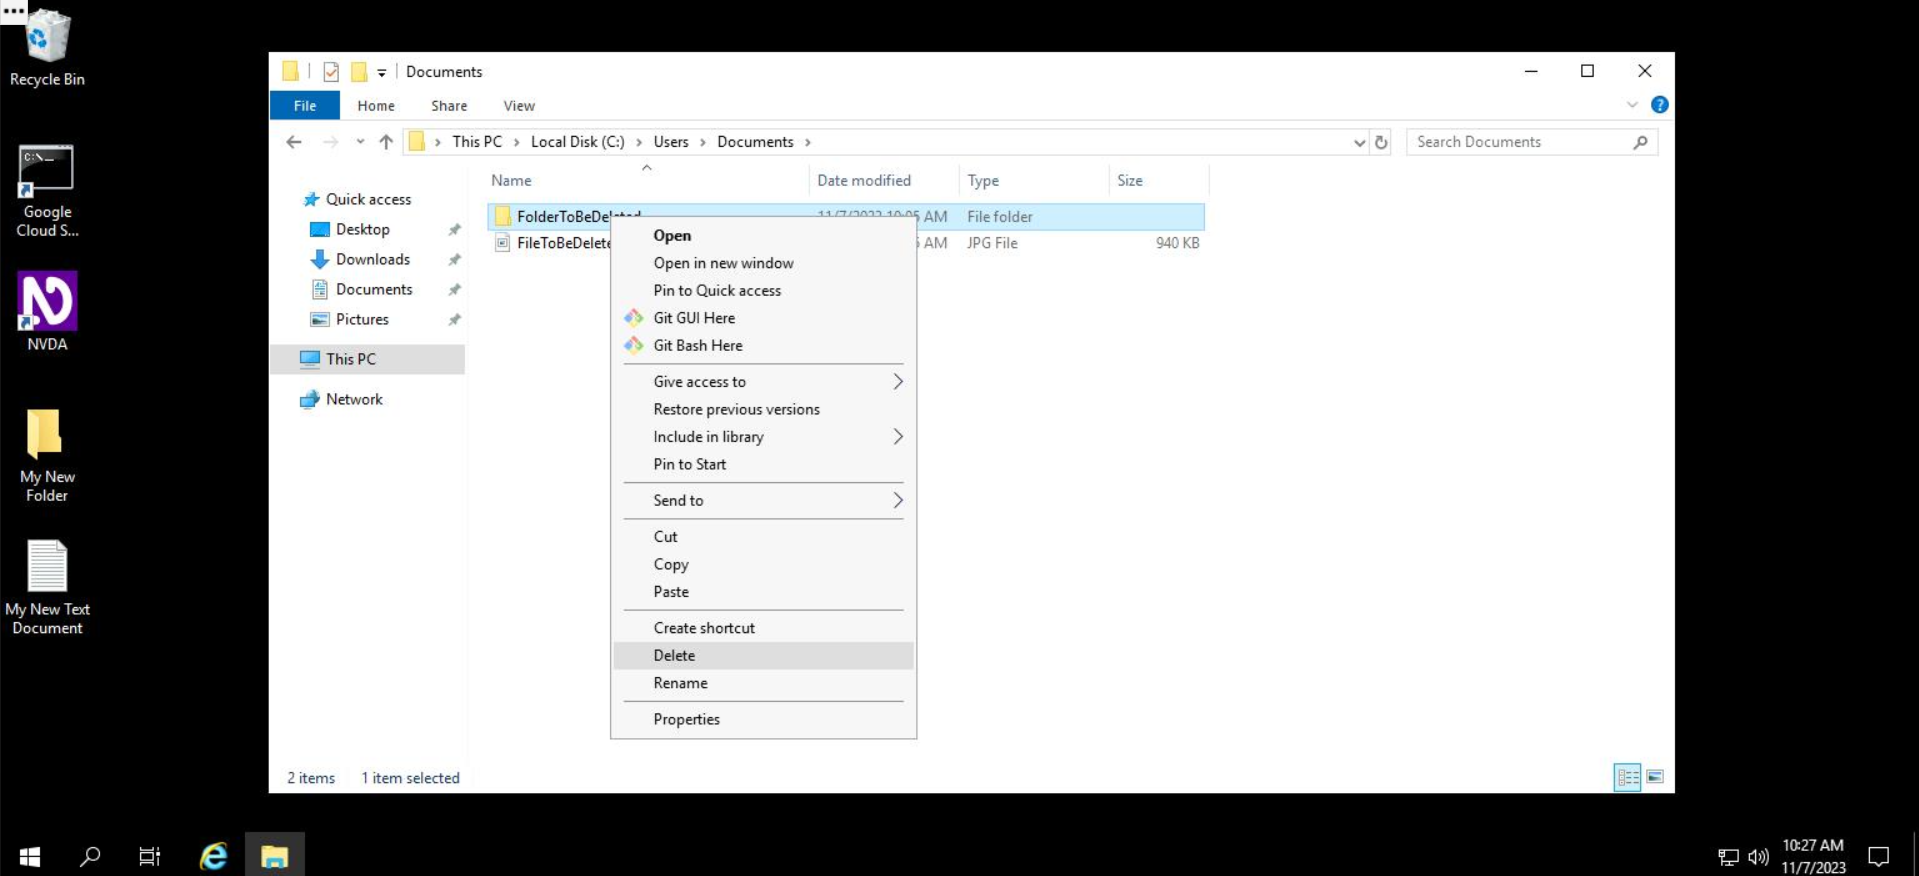The image size is (1919, 876).
Task: Click Properties icon in quick access toolbar
Action: 331,72
